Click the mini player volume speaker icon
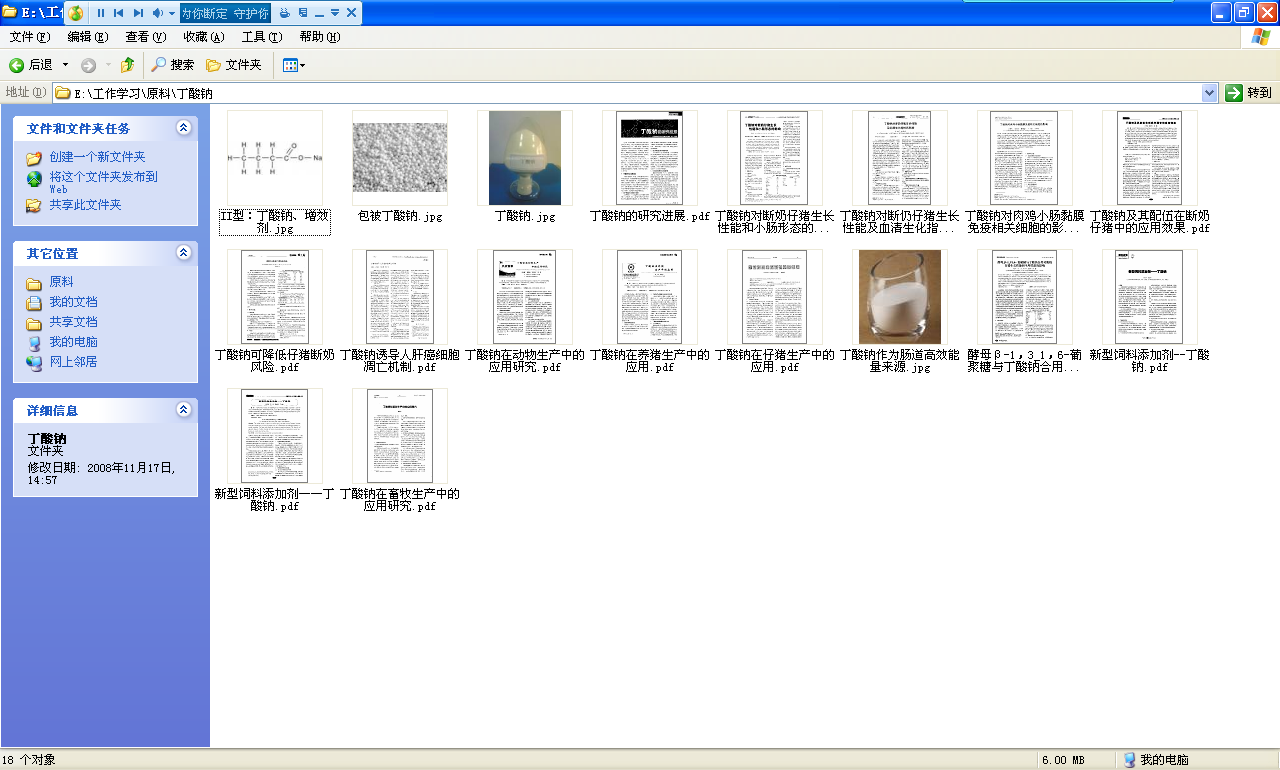This screenshot has width=1280, height=770. 157,13
